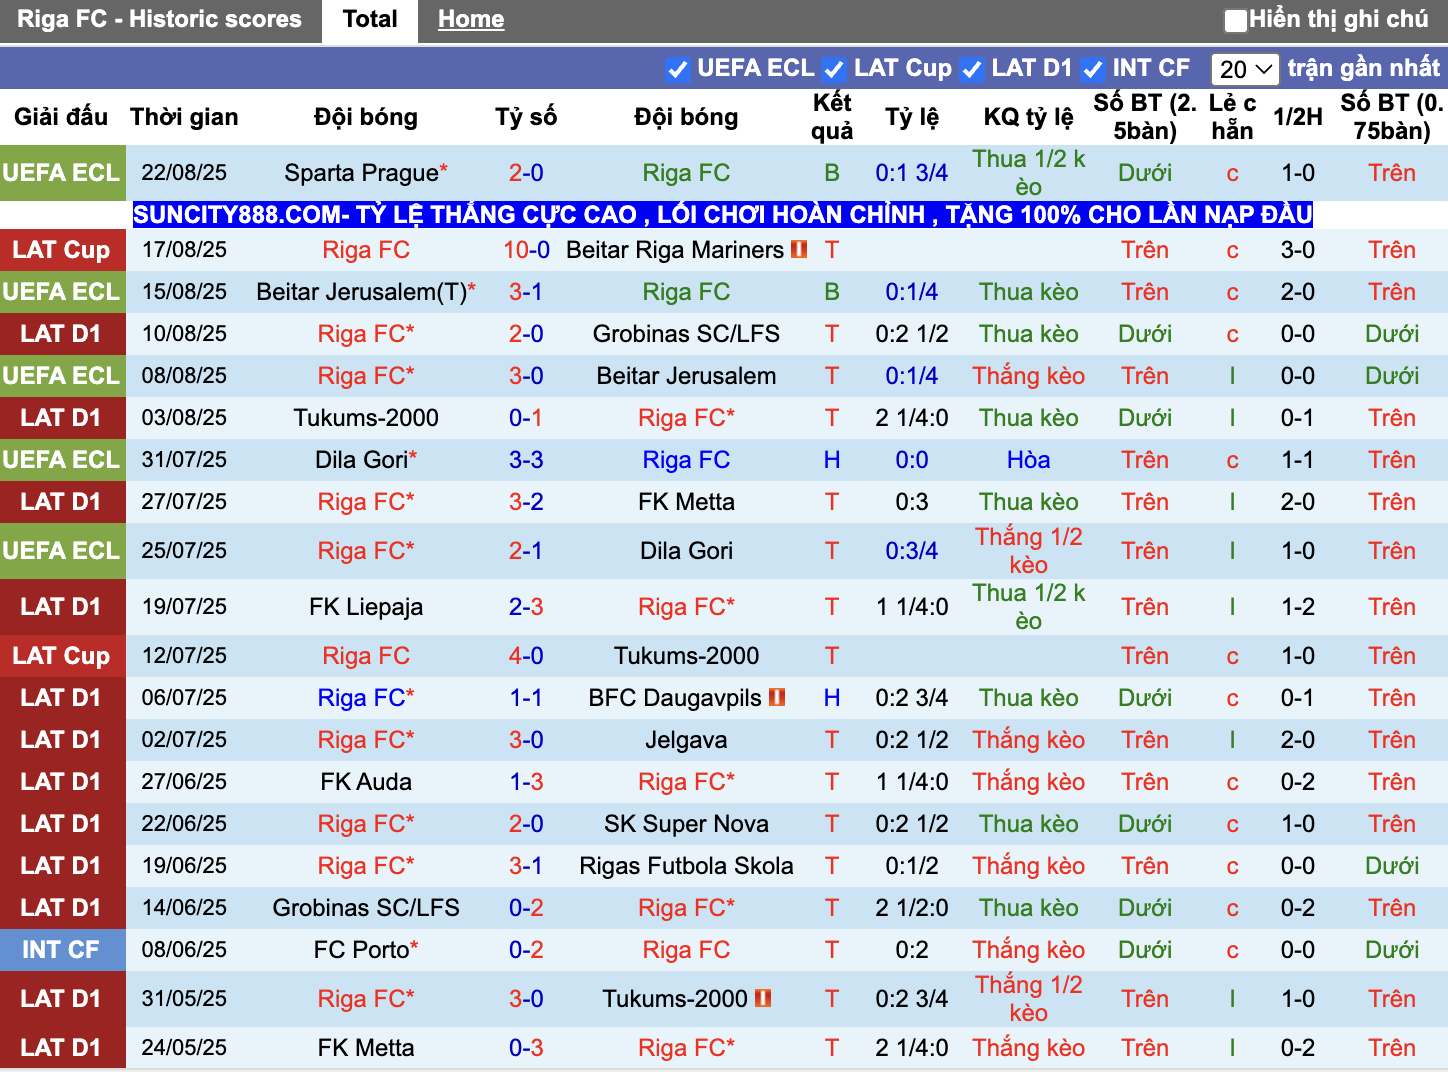Screen dimensions: 1448x1072
Task: Open Beitar Jerusalem(T) team link
Action: tap(361, 292)
